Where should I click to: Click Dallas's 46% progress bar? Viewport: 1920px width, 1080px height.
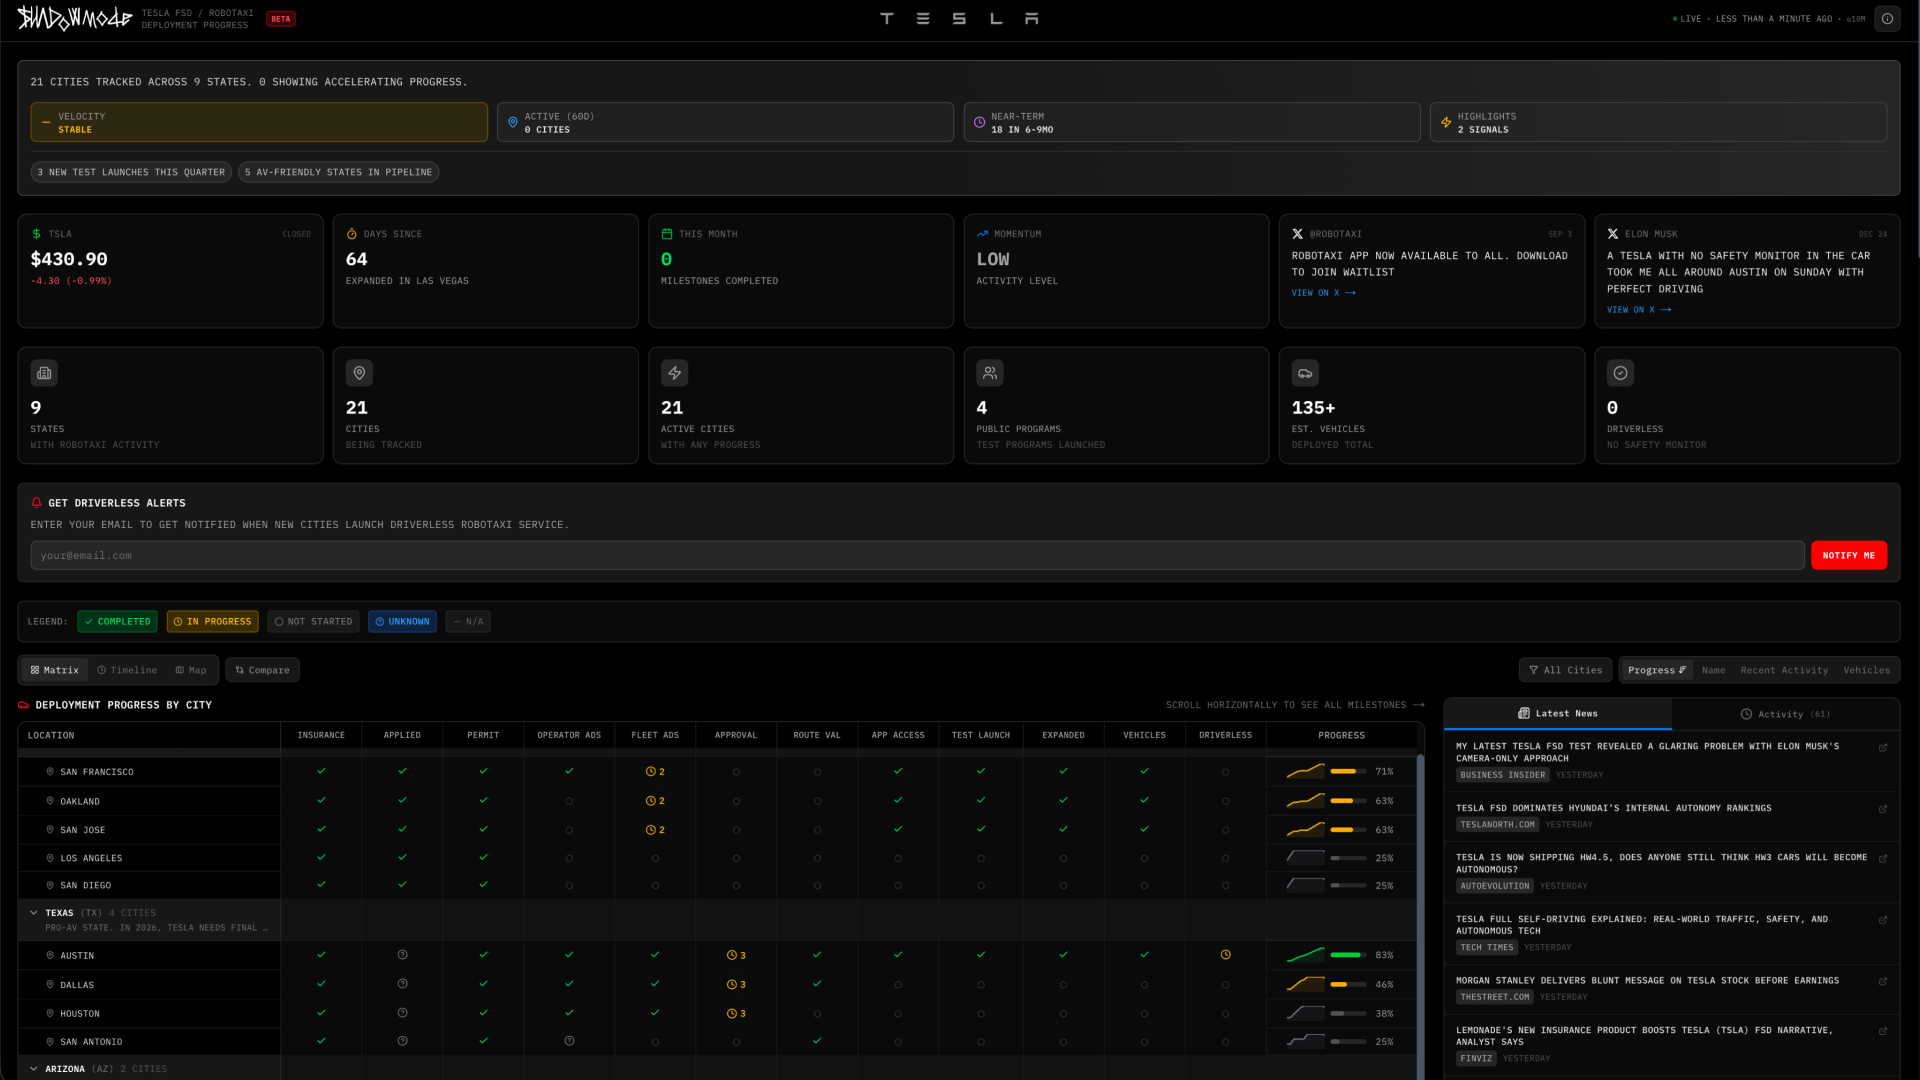pyautogui.click(x=1348, y=985)
